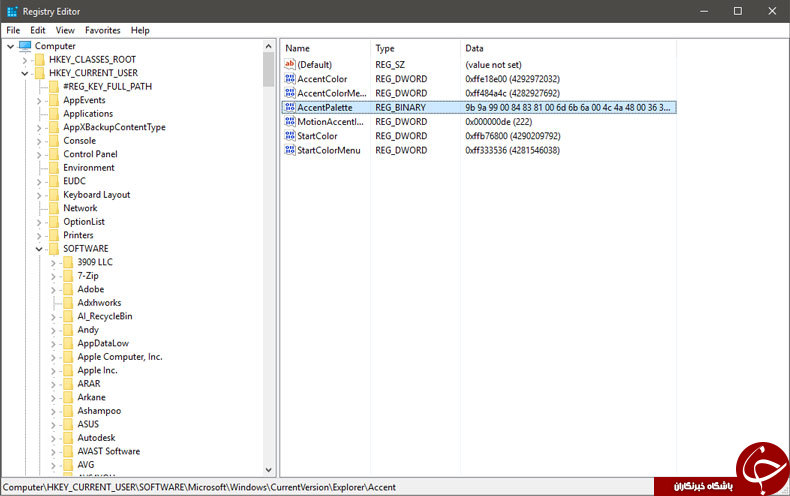The height and width of the screenshot is (496, 790).
Task: Click the StartColor value icon
Action: pyautogui.click(x=290, y=136)
